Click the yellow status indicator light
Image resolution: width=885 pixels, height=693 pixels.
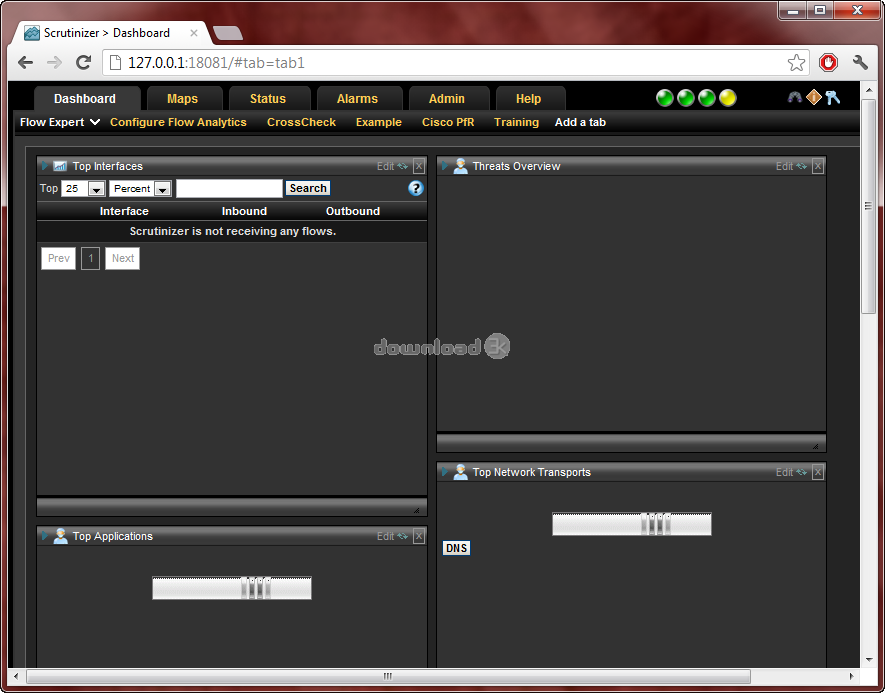point(728,98)
